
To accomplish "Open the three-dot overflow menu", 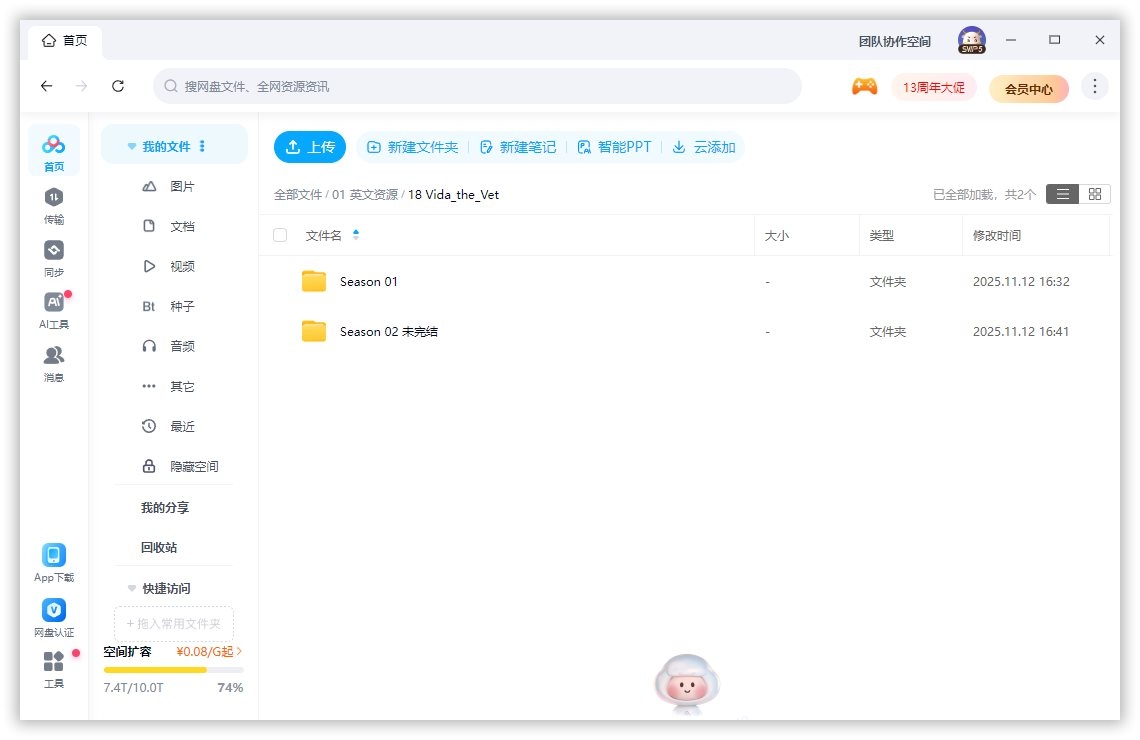I will [x=1095, y=86].
